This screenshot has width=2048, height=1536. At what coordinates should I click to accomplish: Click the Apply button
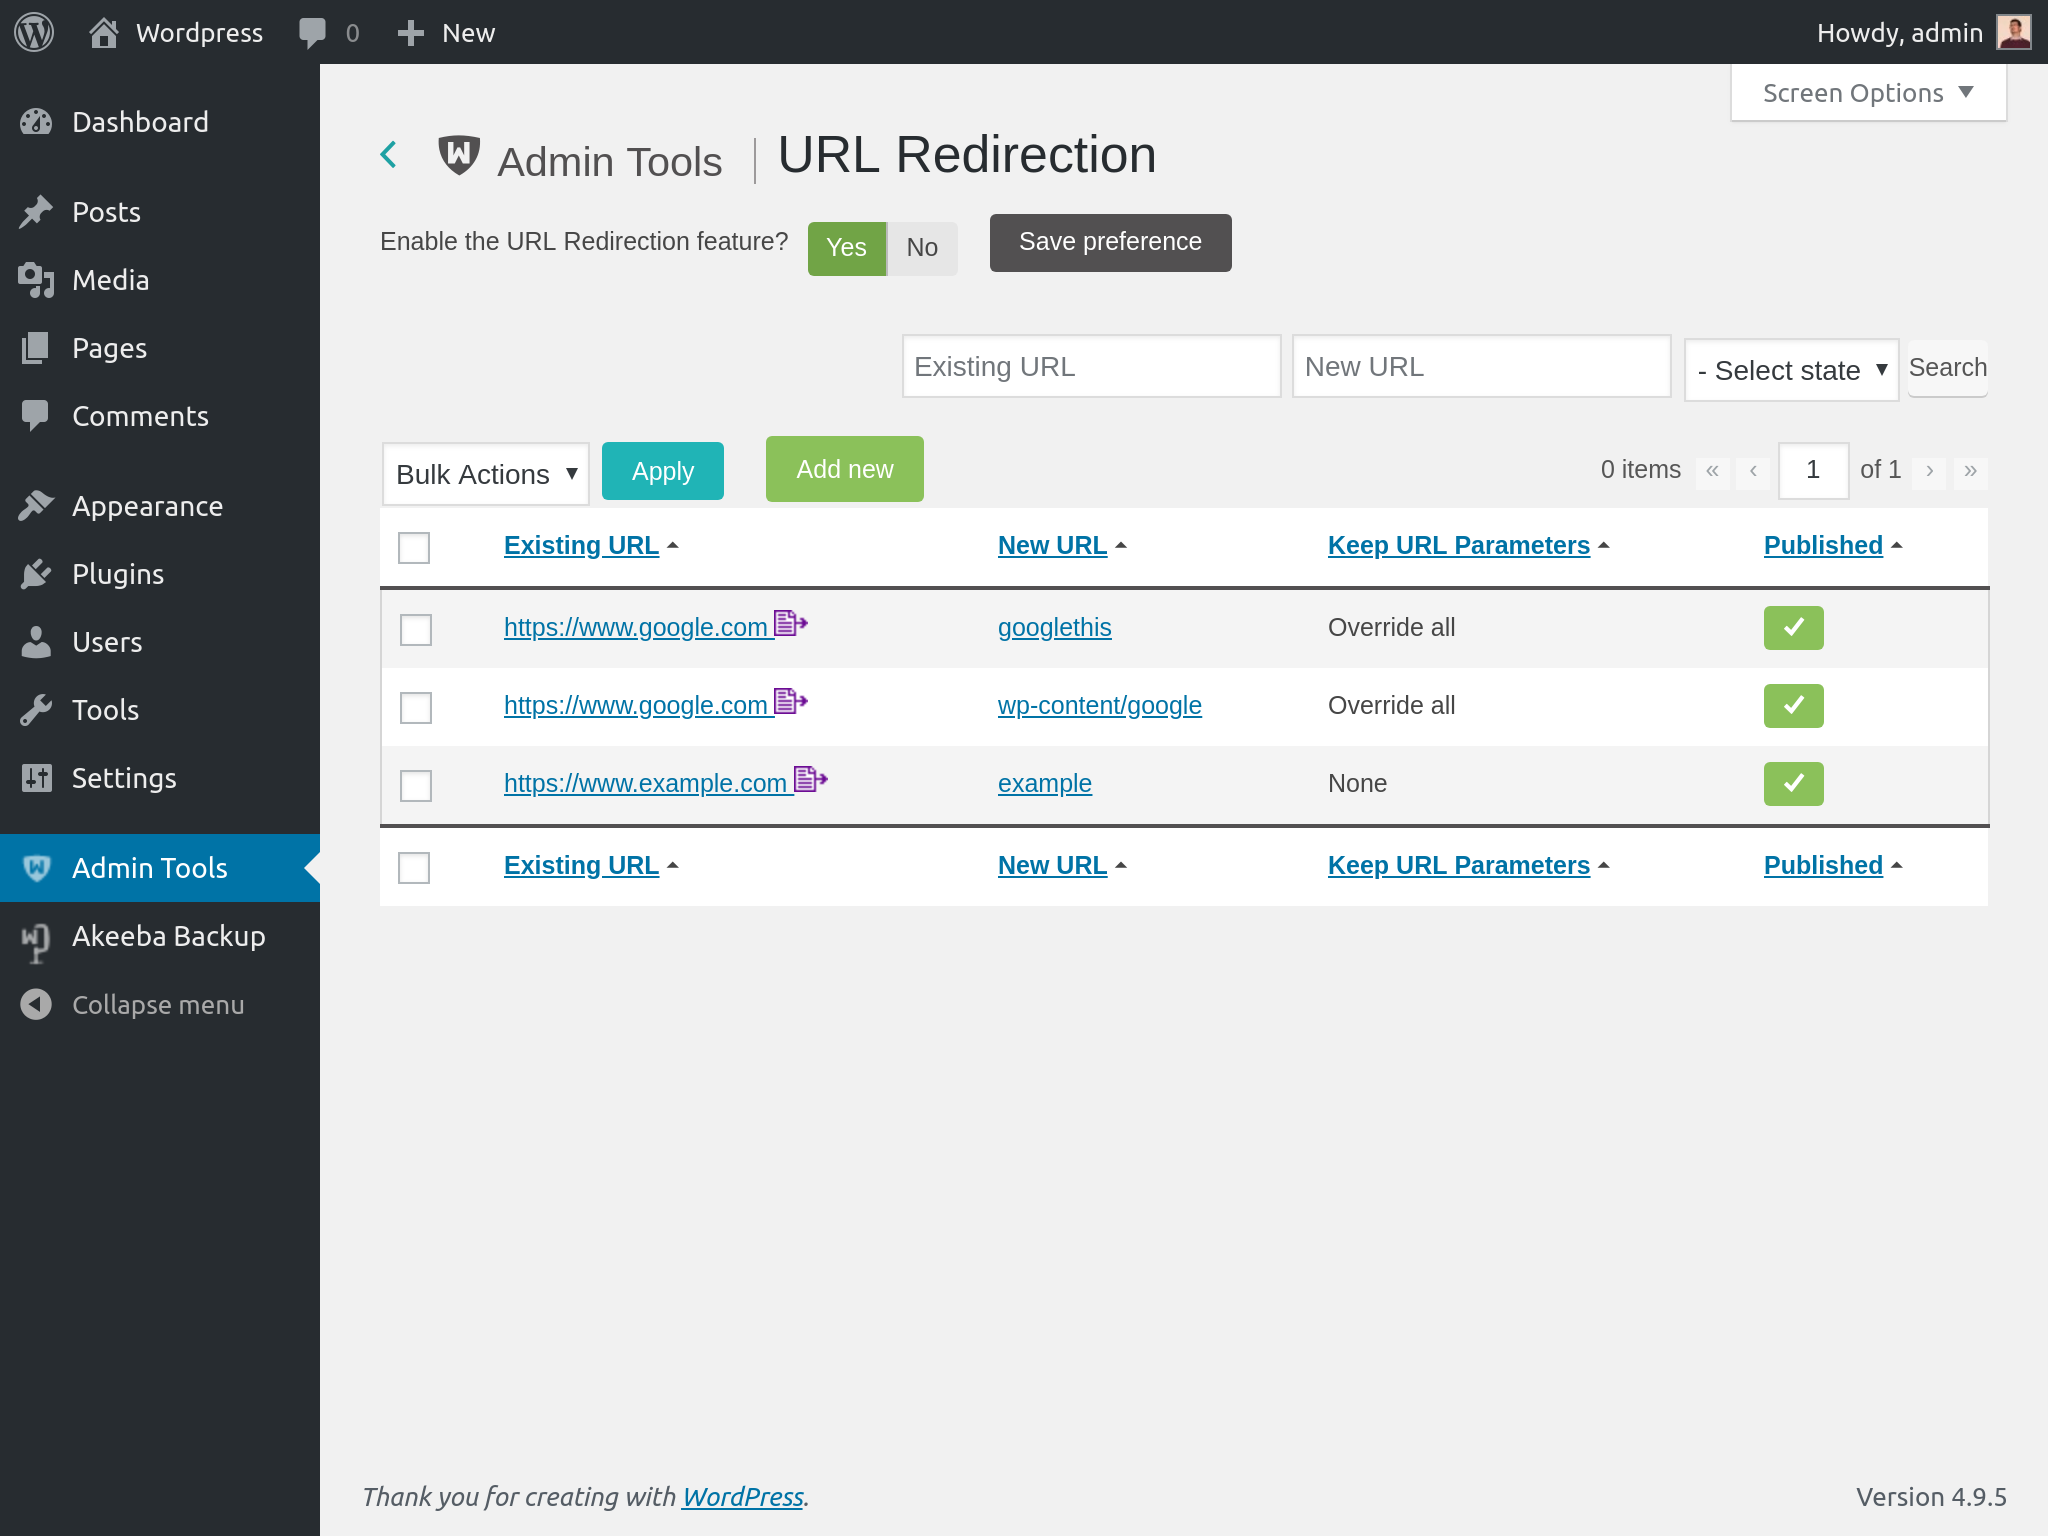point(662,471)
